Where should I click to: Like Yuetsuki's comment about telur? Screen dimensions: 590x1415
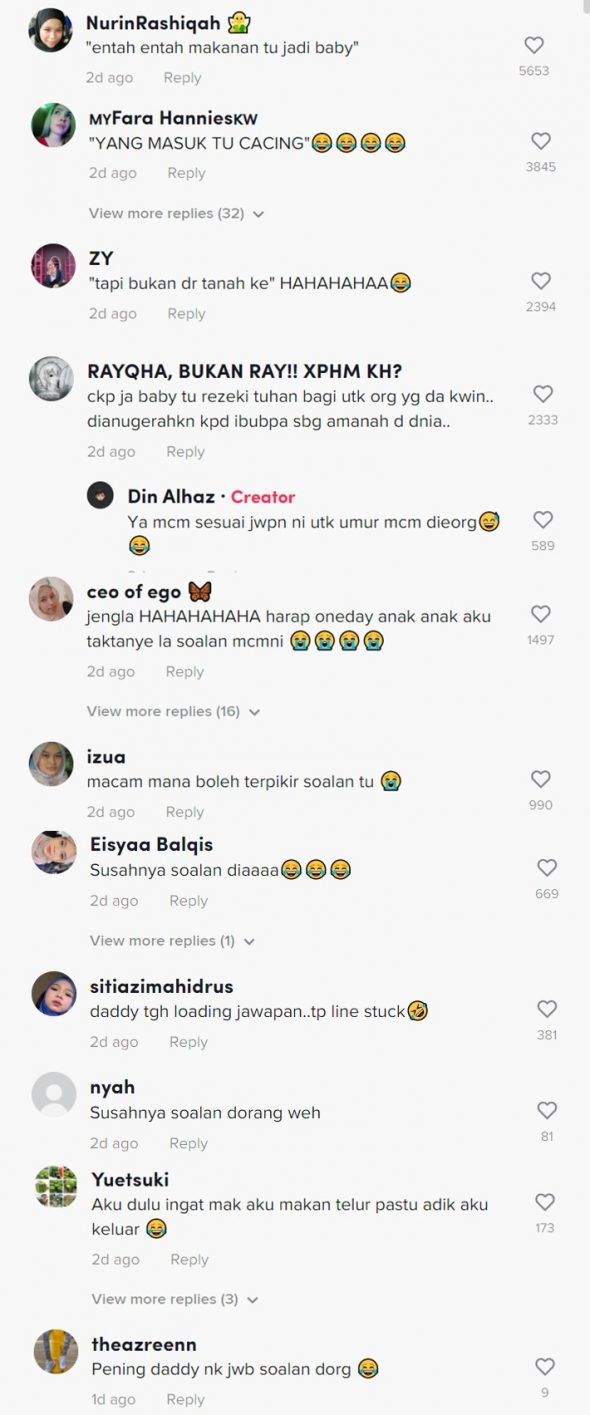[x=546, y=1202]
